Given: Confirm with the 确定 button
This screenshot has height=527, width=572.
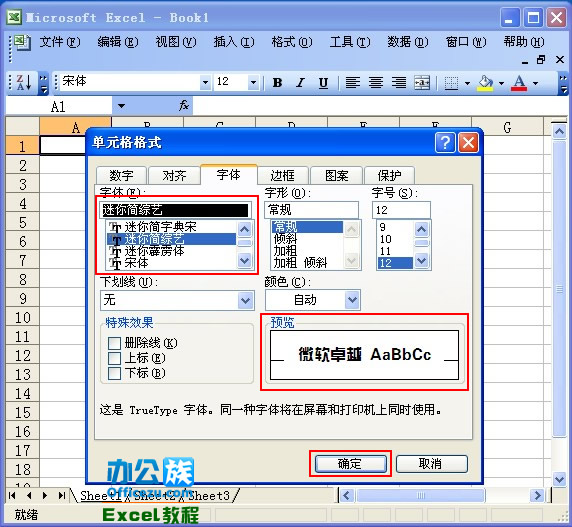Looking at the screenshot, I should [350, 464].
